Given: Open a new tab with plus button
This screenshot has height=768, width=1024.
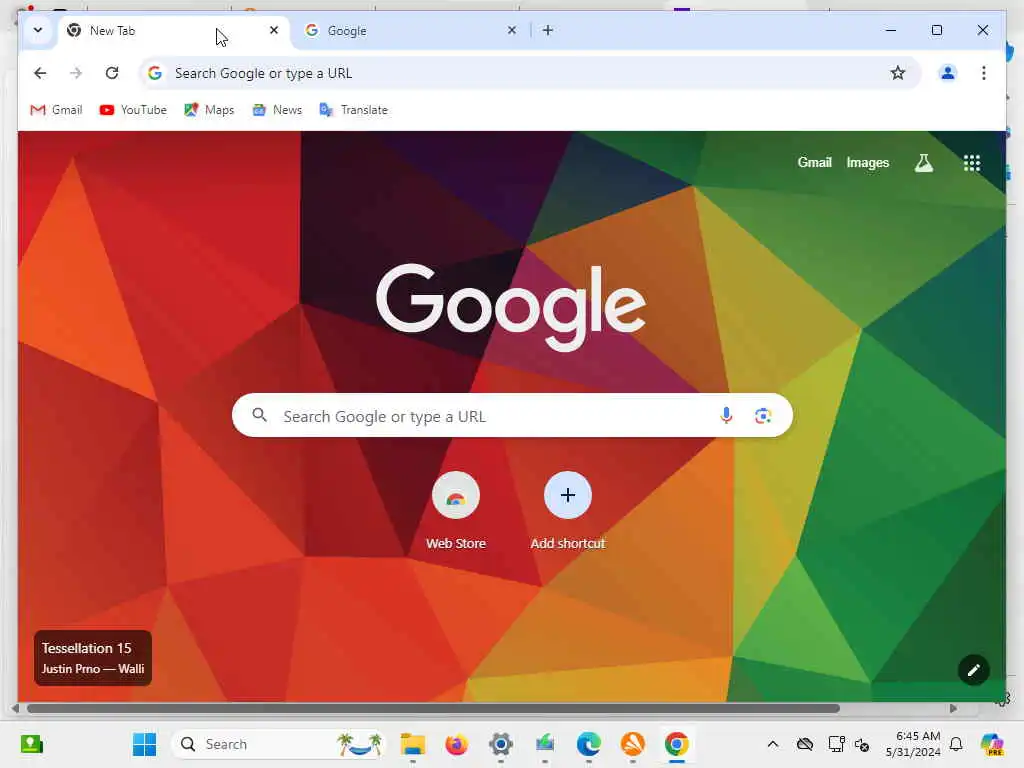Looking at the screenshot, I should pos(548,30).
